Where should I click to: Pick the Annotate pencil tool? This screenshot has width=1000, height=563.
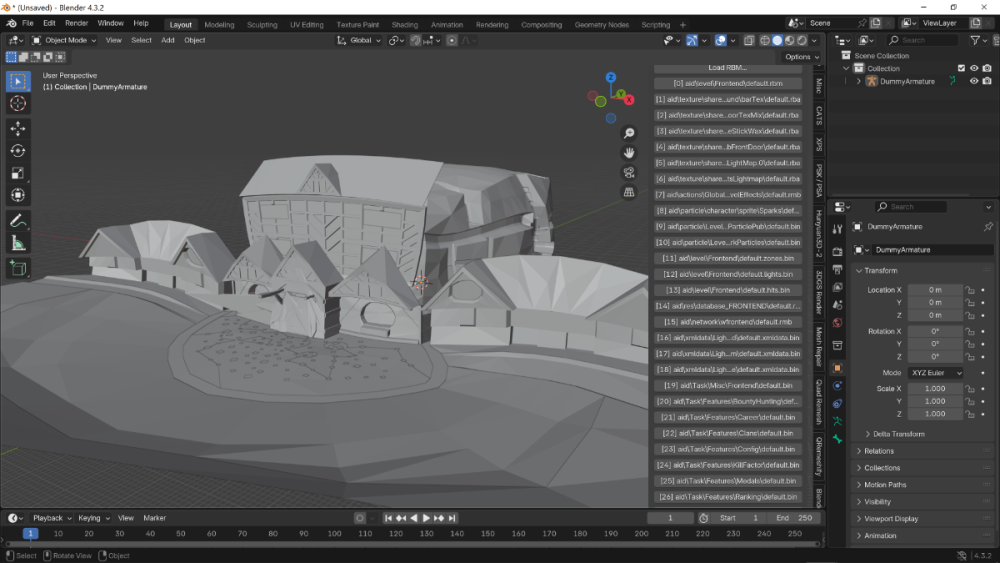pos(18,221)
